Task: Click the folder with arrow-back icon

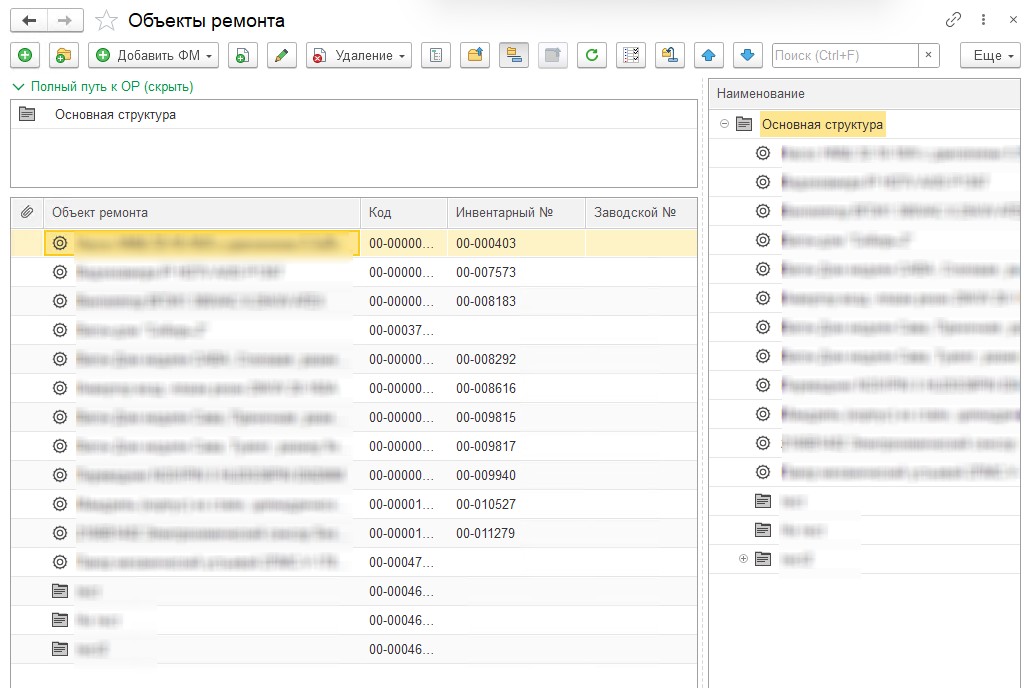Action: [669, 55]
